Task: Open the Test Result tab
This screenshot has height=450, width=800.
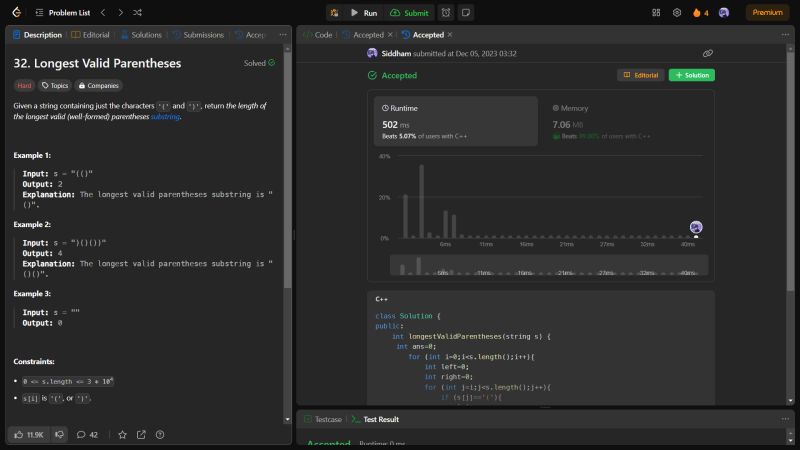Action: [x=376, y=419]
